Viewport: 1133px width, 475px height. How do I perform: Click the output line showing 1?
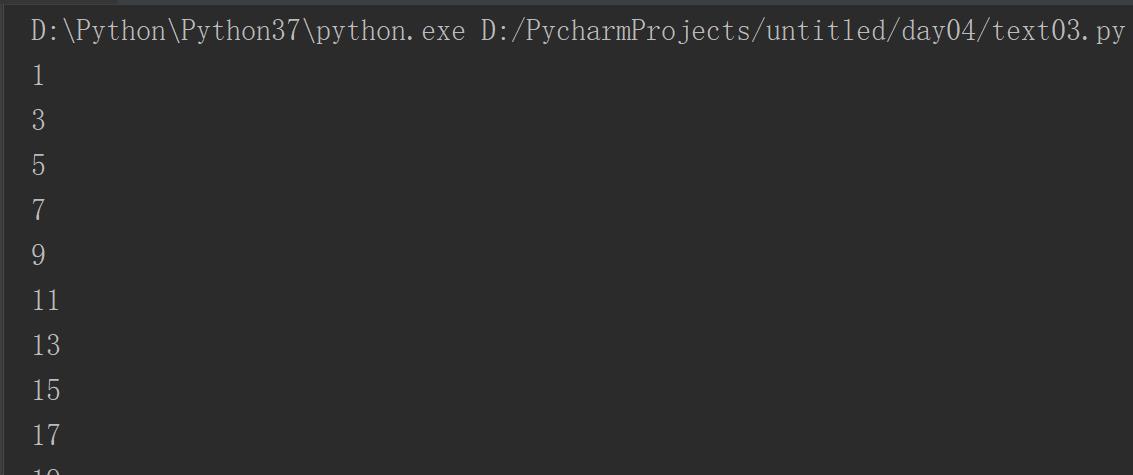click(x=39, y=76)
